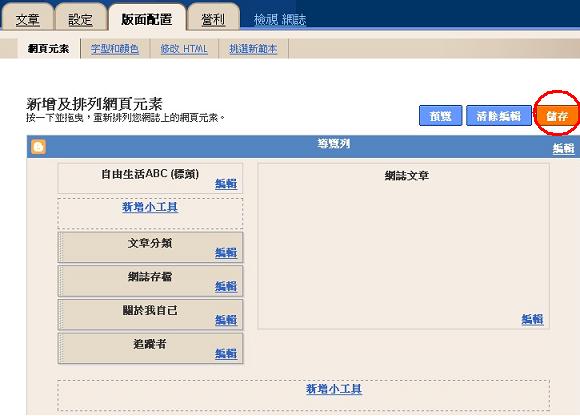Viewport: 580px width, 416px height.
Task: Open the 挑選新範本 sub-tab
Action: [253, 48]
